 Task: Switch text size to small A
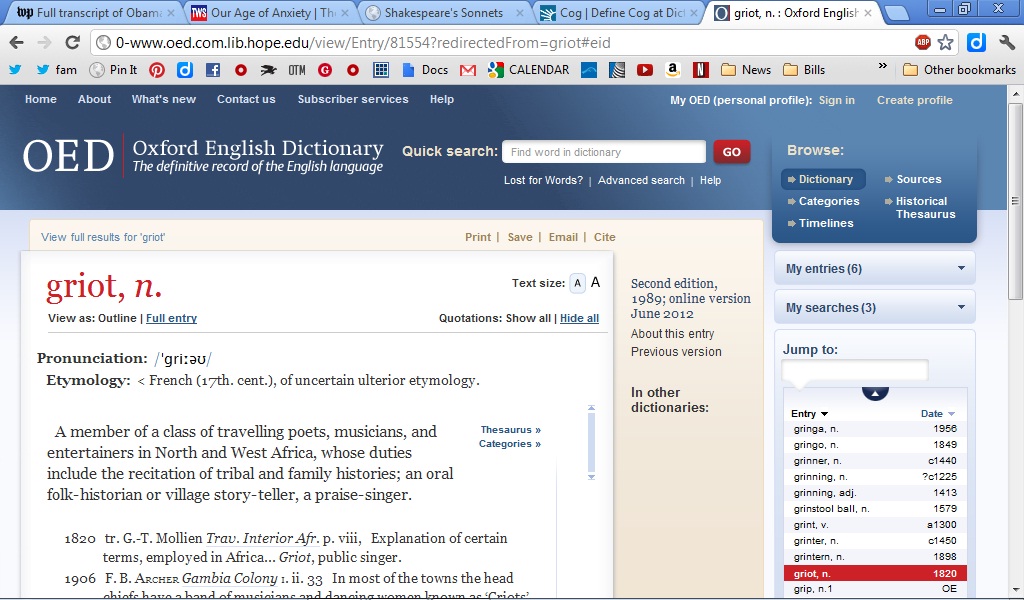click(577, 283)
